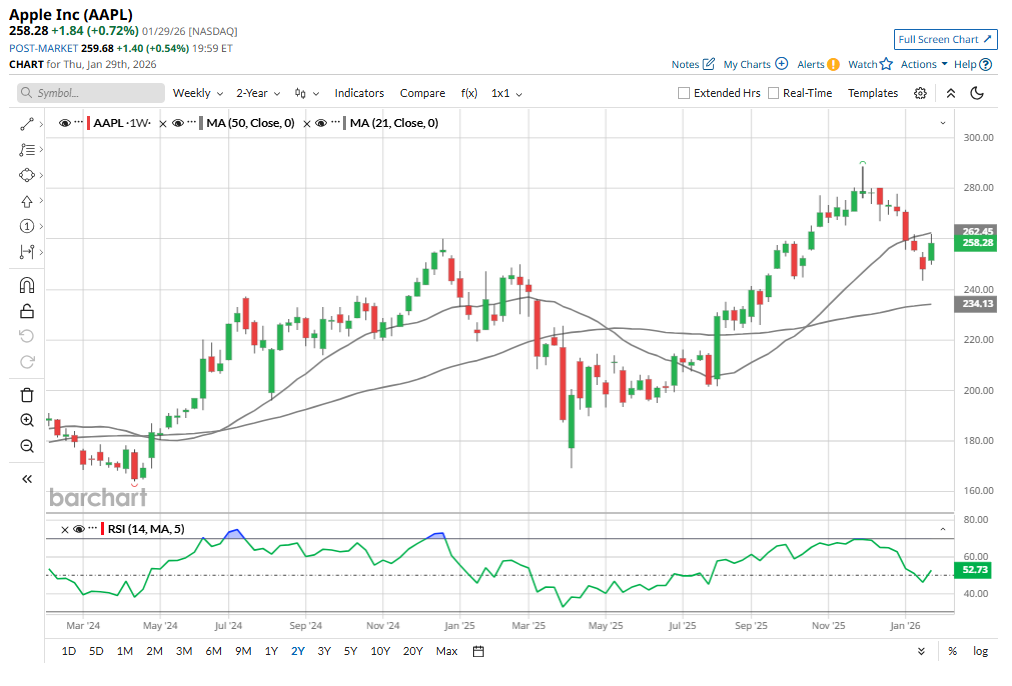1012x686 pixels.
Task: Enable the Real-Time checkbox
Action: click(x=772, y=93)
